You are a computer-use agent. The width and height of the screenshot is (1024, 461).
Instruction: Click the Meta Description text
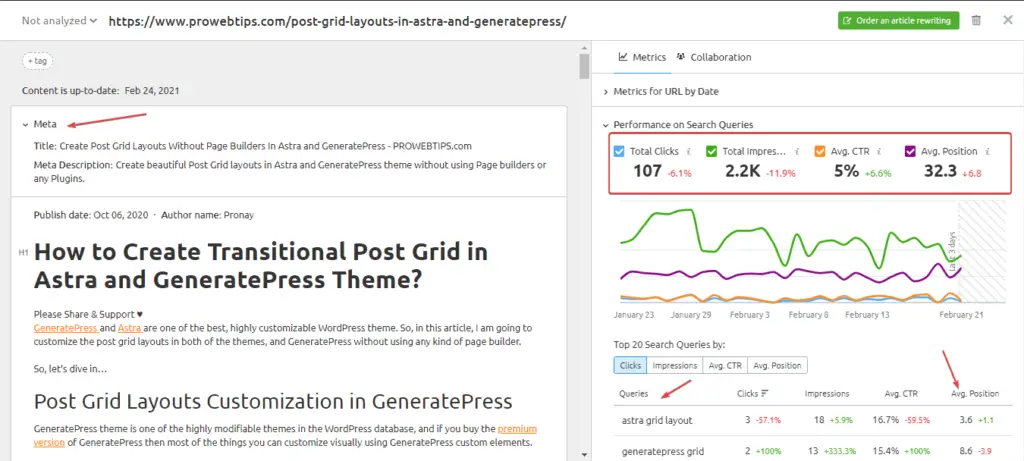(x=290, y=171)
